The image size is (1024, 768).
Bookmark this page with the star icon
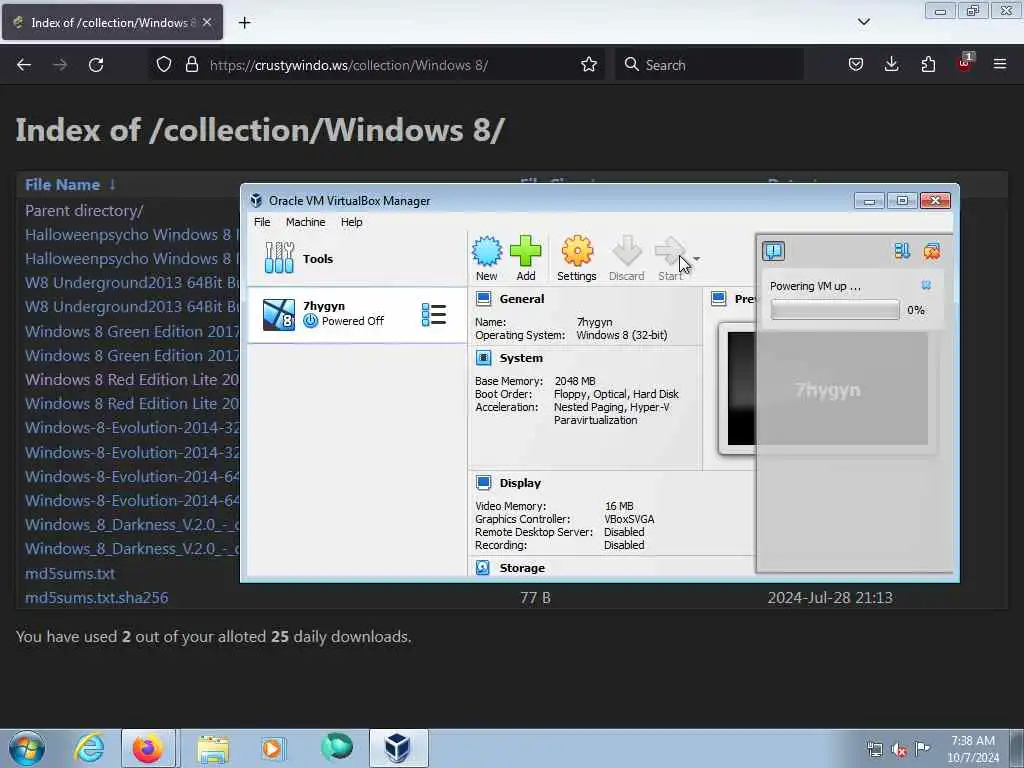pos(589,65)
